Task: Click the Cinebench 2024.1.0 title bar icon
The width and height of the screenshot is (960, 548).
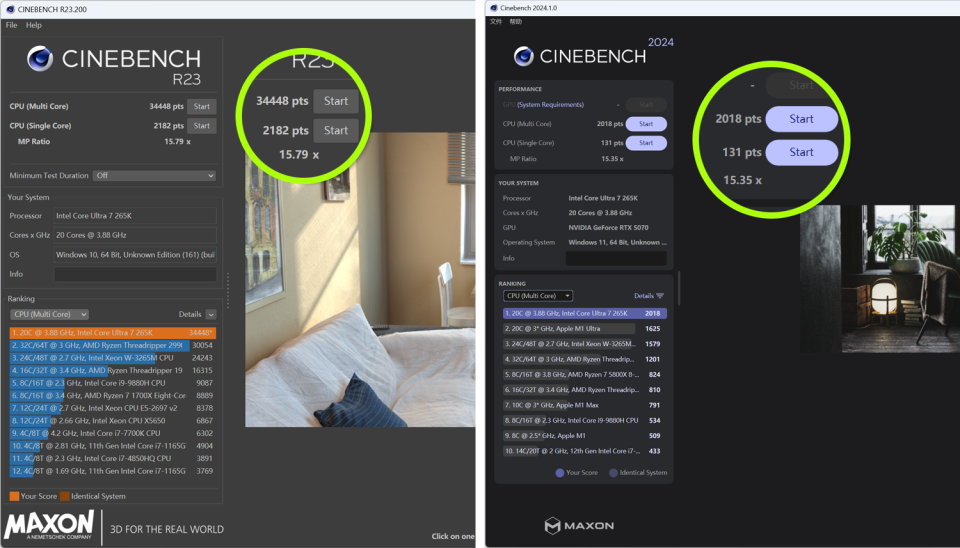Action: (x=492, y=8)
